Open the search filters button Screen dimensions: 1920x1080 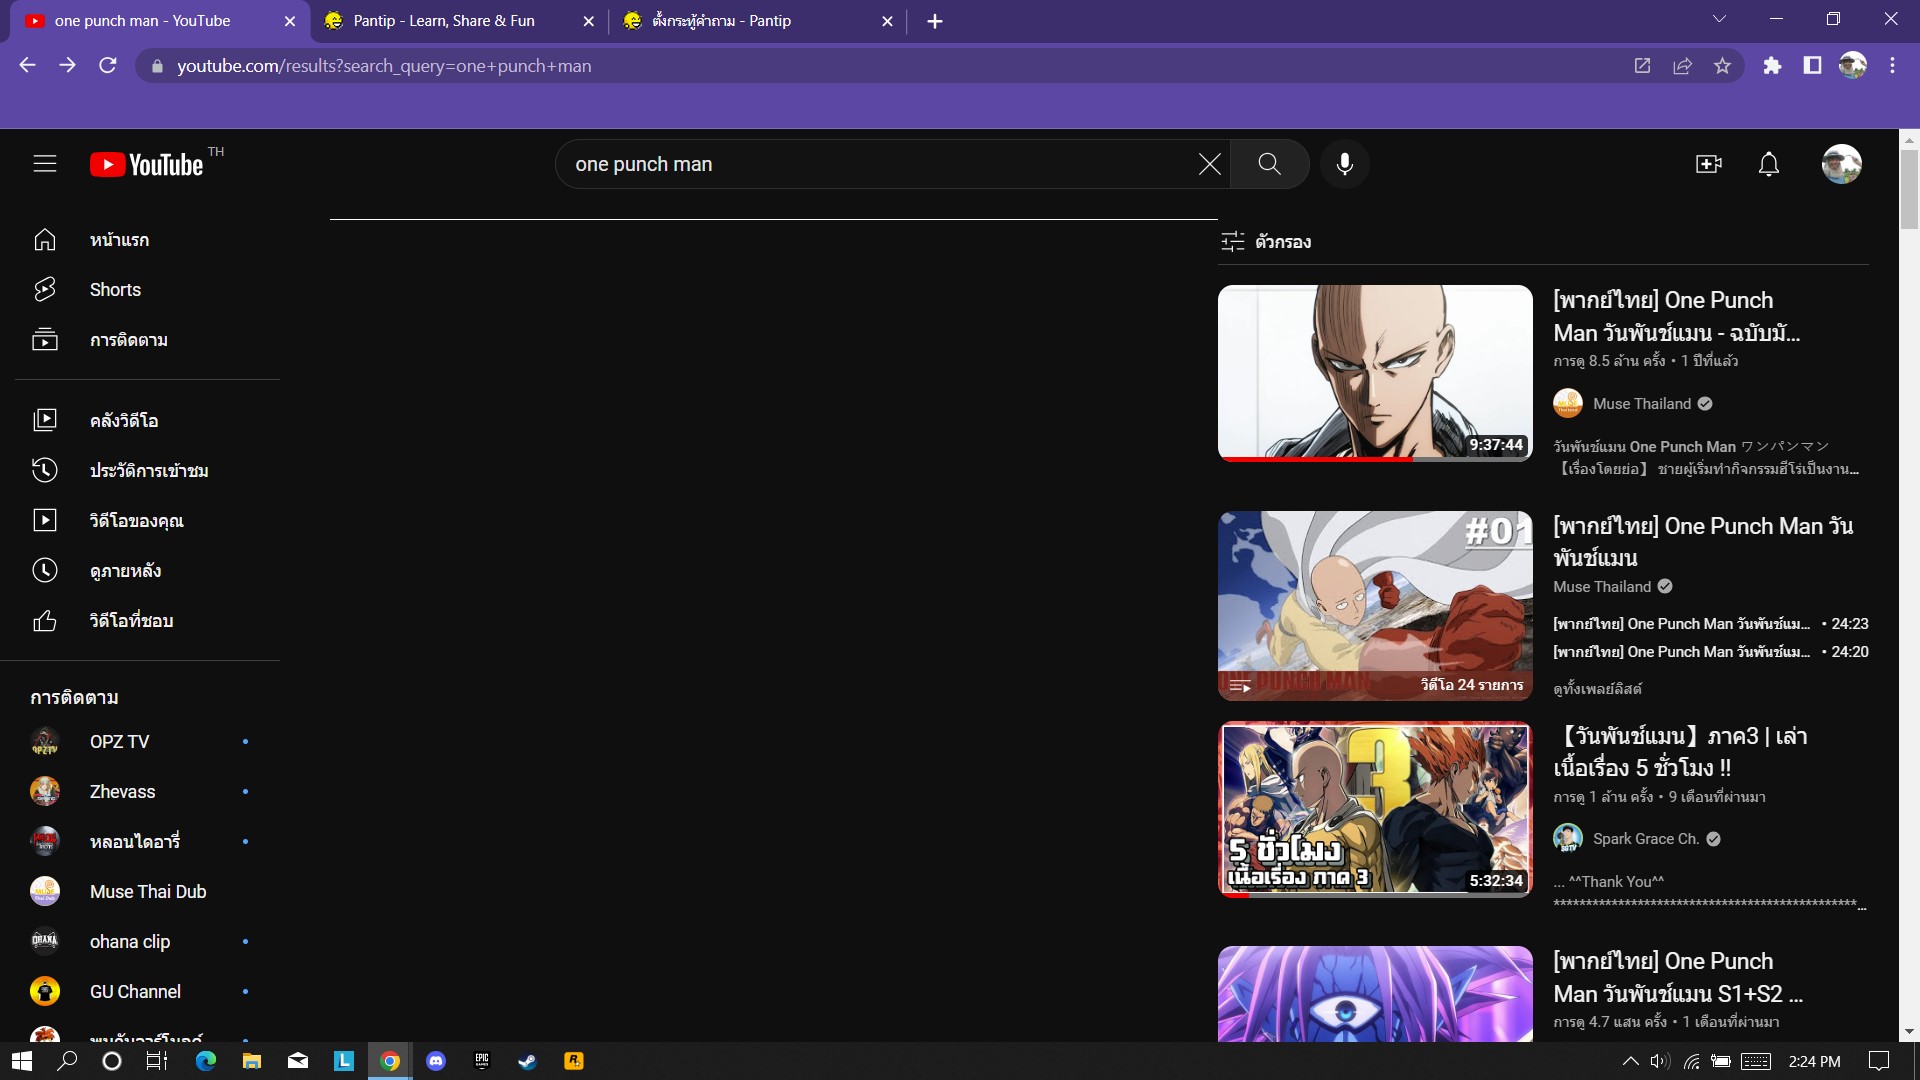click(x=1266, y=242)
